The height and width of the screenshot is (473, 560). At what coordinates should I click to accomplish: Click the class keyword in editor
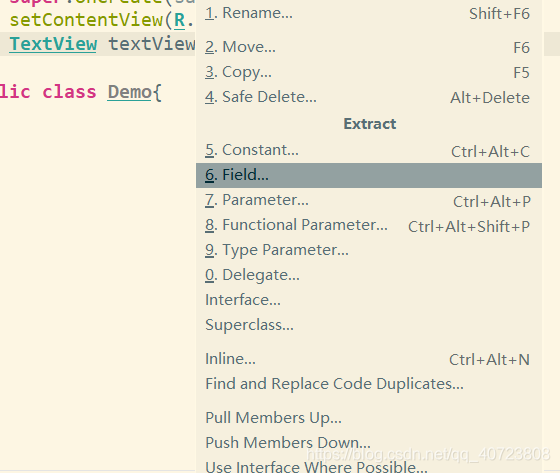point(69,92)
